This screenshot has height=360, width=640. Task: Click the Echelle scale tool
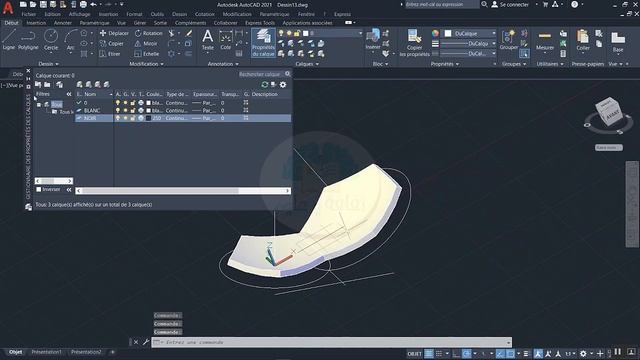coord(147,53)
